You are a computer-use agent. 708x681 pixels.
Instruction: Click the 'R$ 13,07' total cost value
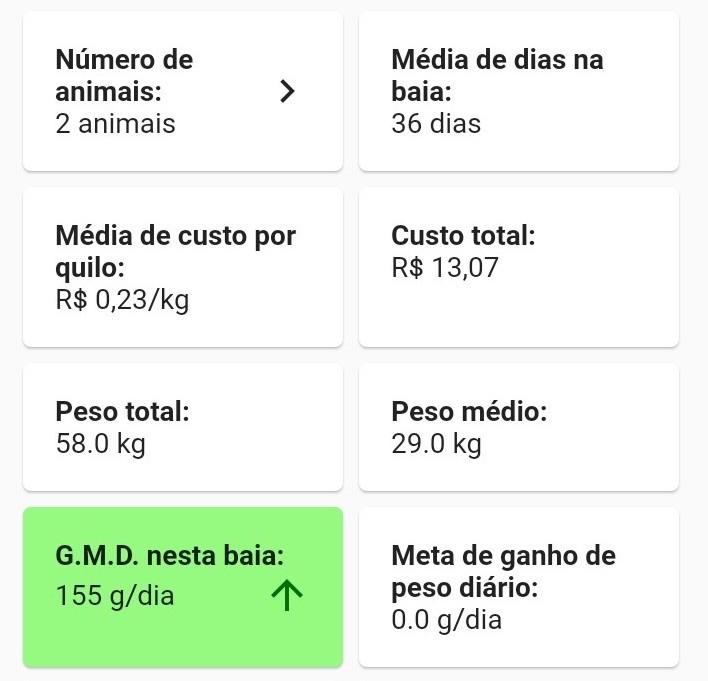(x=445, y=268)
